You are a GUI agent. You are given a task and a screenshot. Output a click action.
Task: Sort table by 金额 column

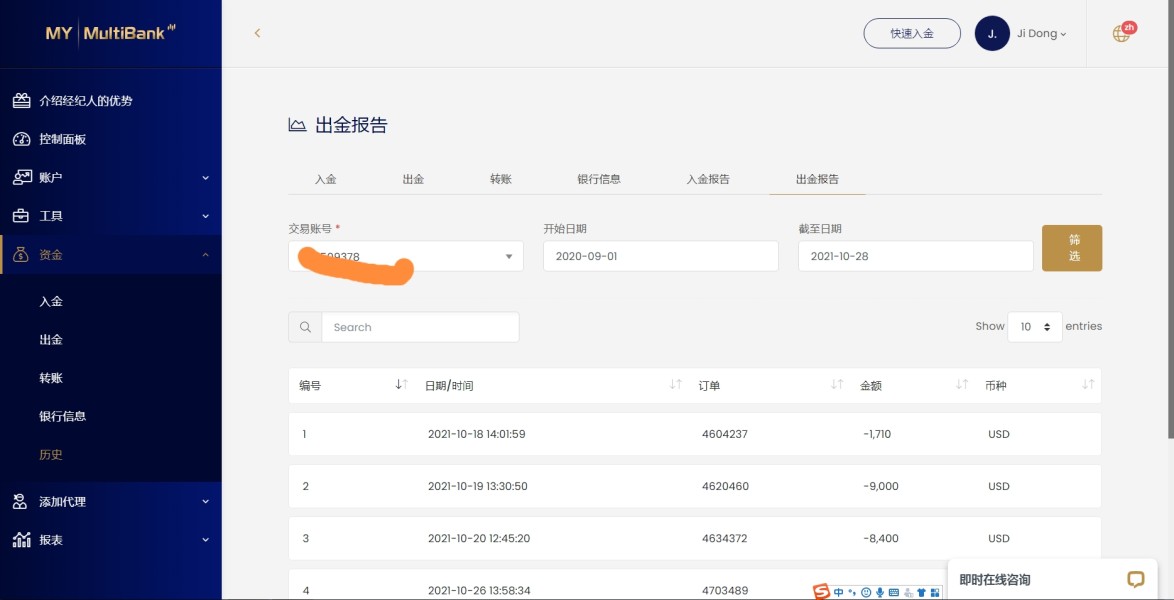tap(961, 385)
